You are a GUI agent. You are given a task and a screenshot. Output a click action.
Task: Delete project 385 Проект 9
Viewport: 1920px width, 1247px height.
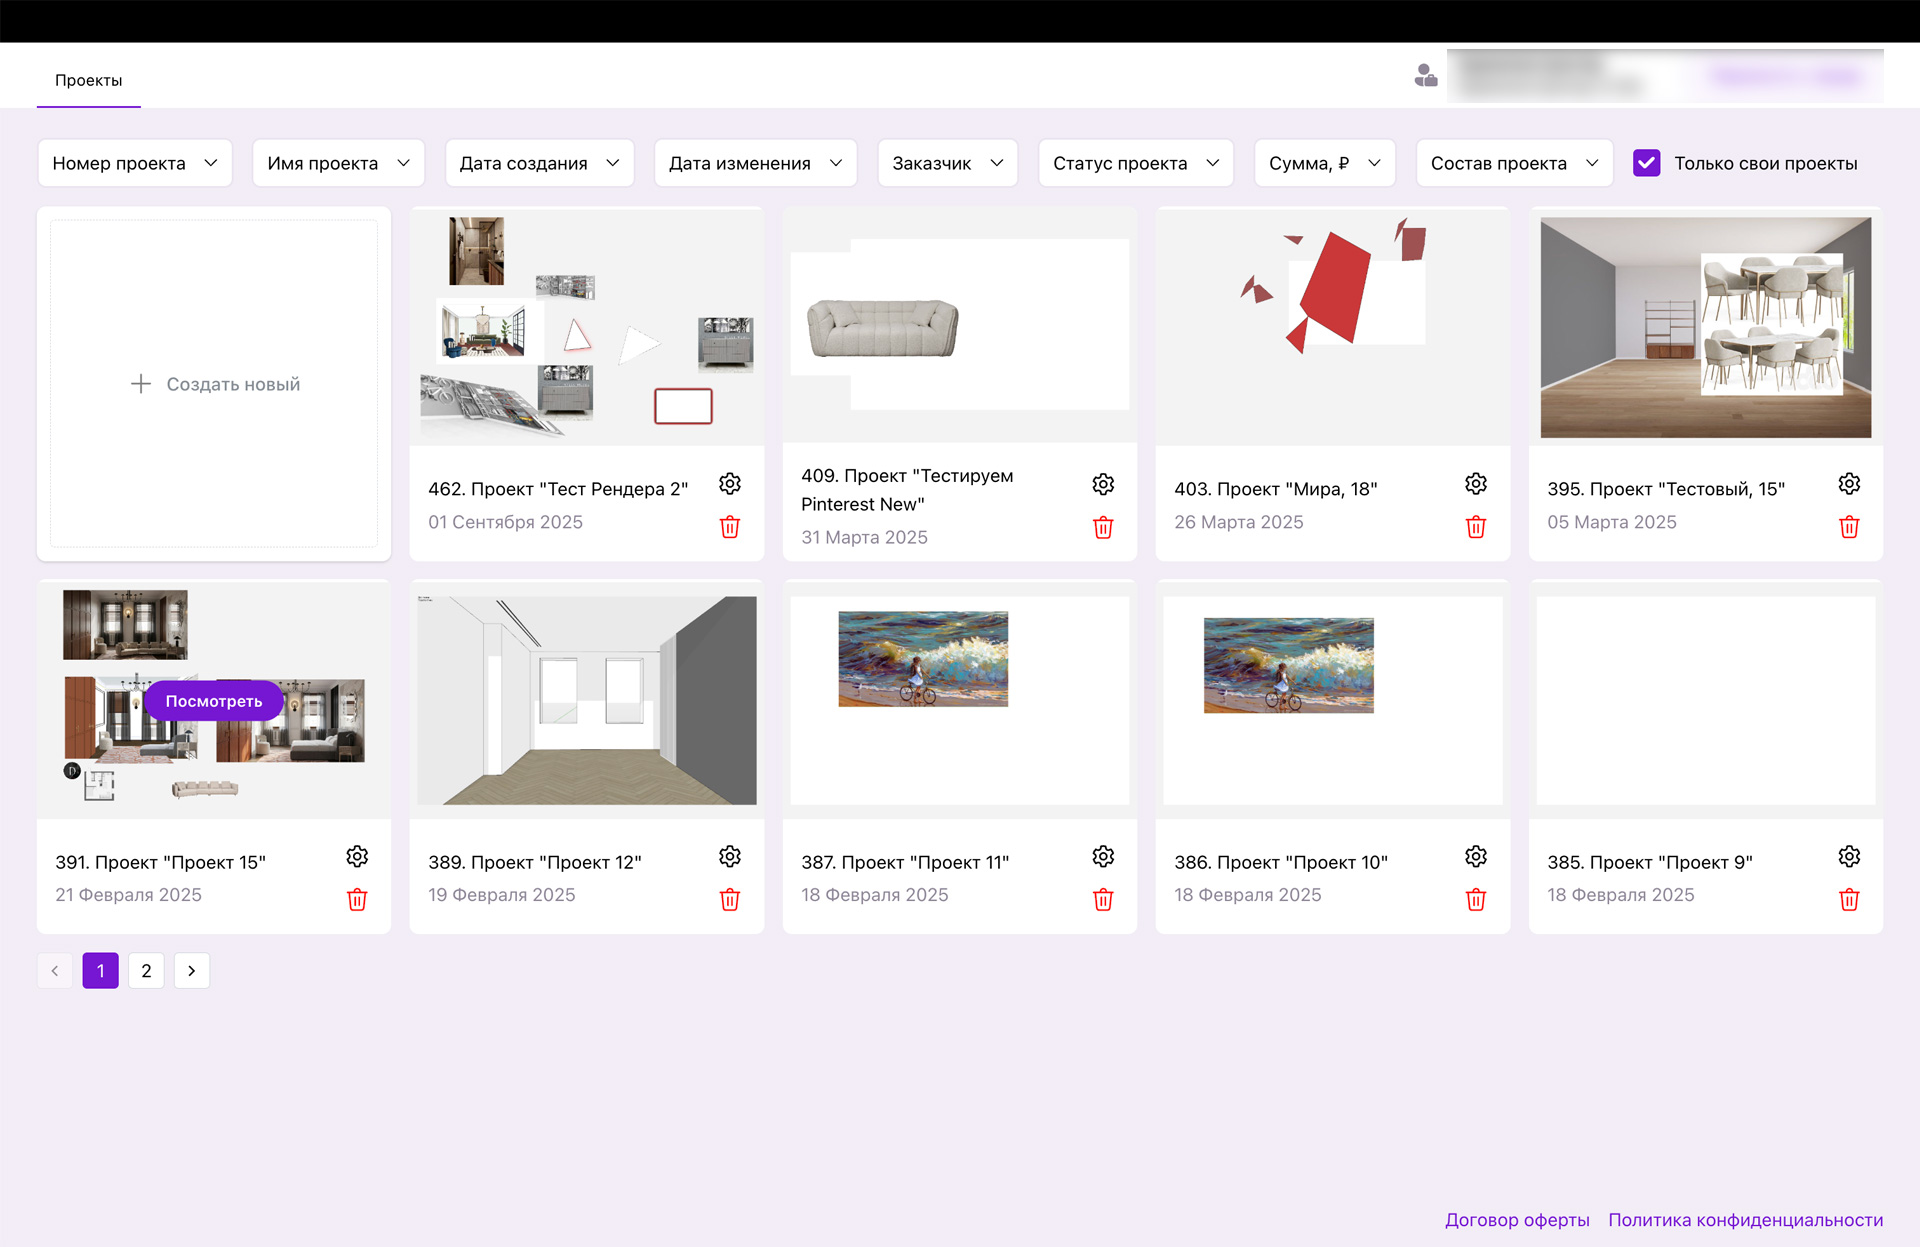click(x=1849, y=900)
